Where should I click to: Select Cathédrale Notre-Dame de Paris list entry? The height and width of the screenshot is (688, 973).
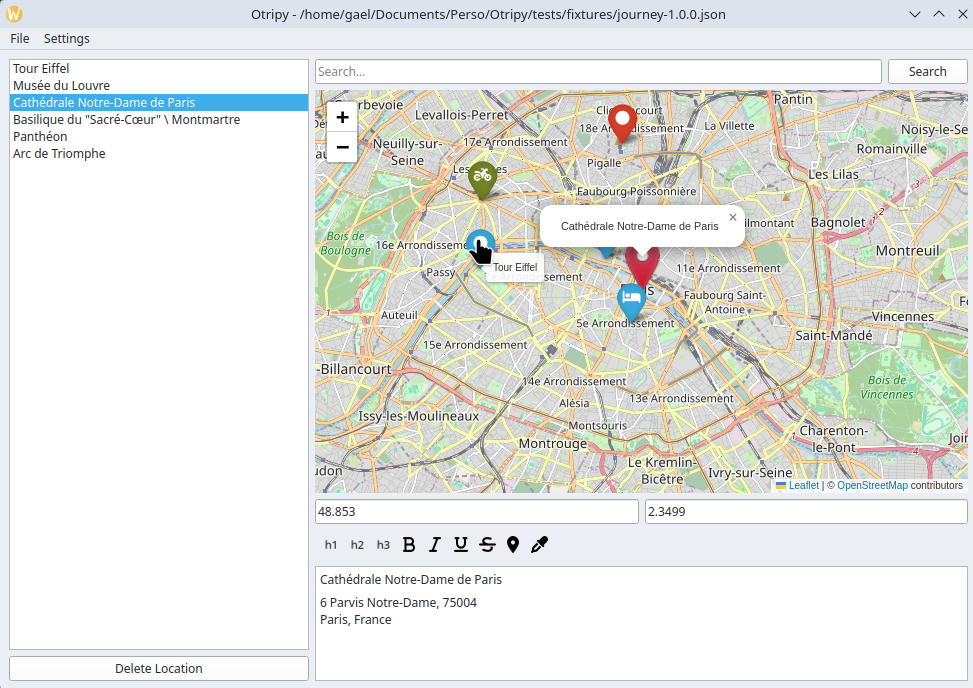coord(159,102)
